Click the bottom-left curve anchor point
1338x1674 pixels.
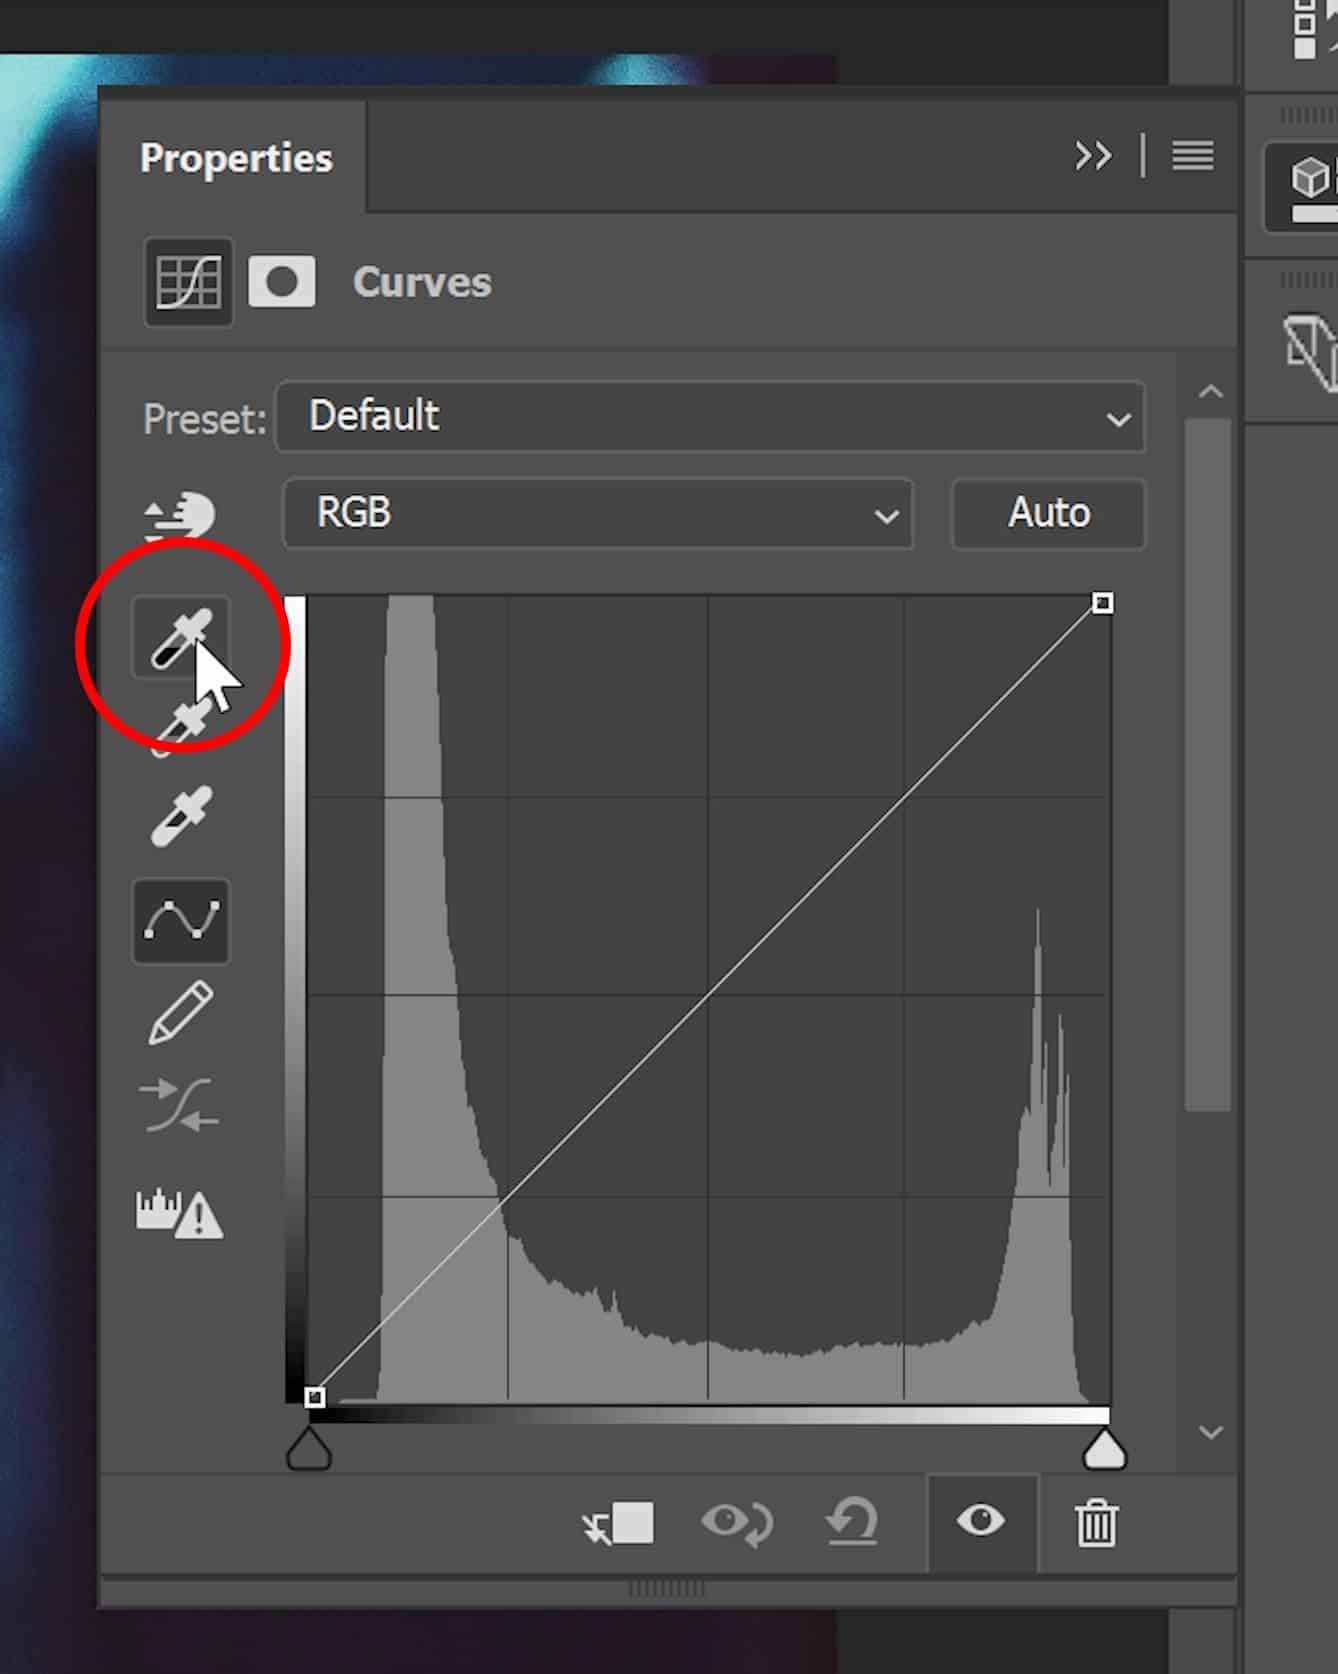314,1397
